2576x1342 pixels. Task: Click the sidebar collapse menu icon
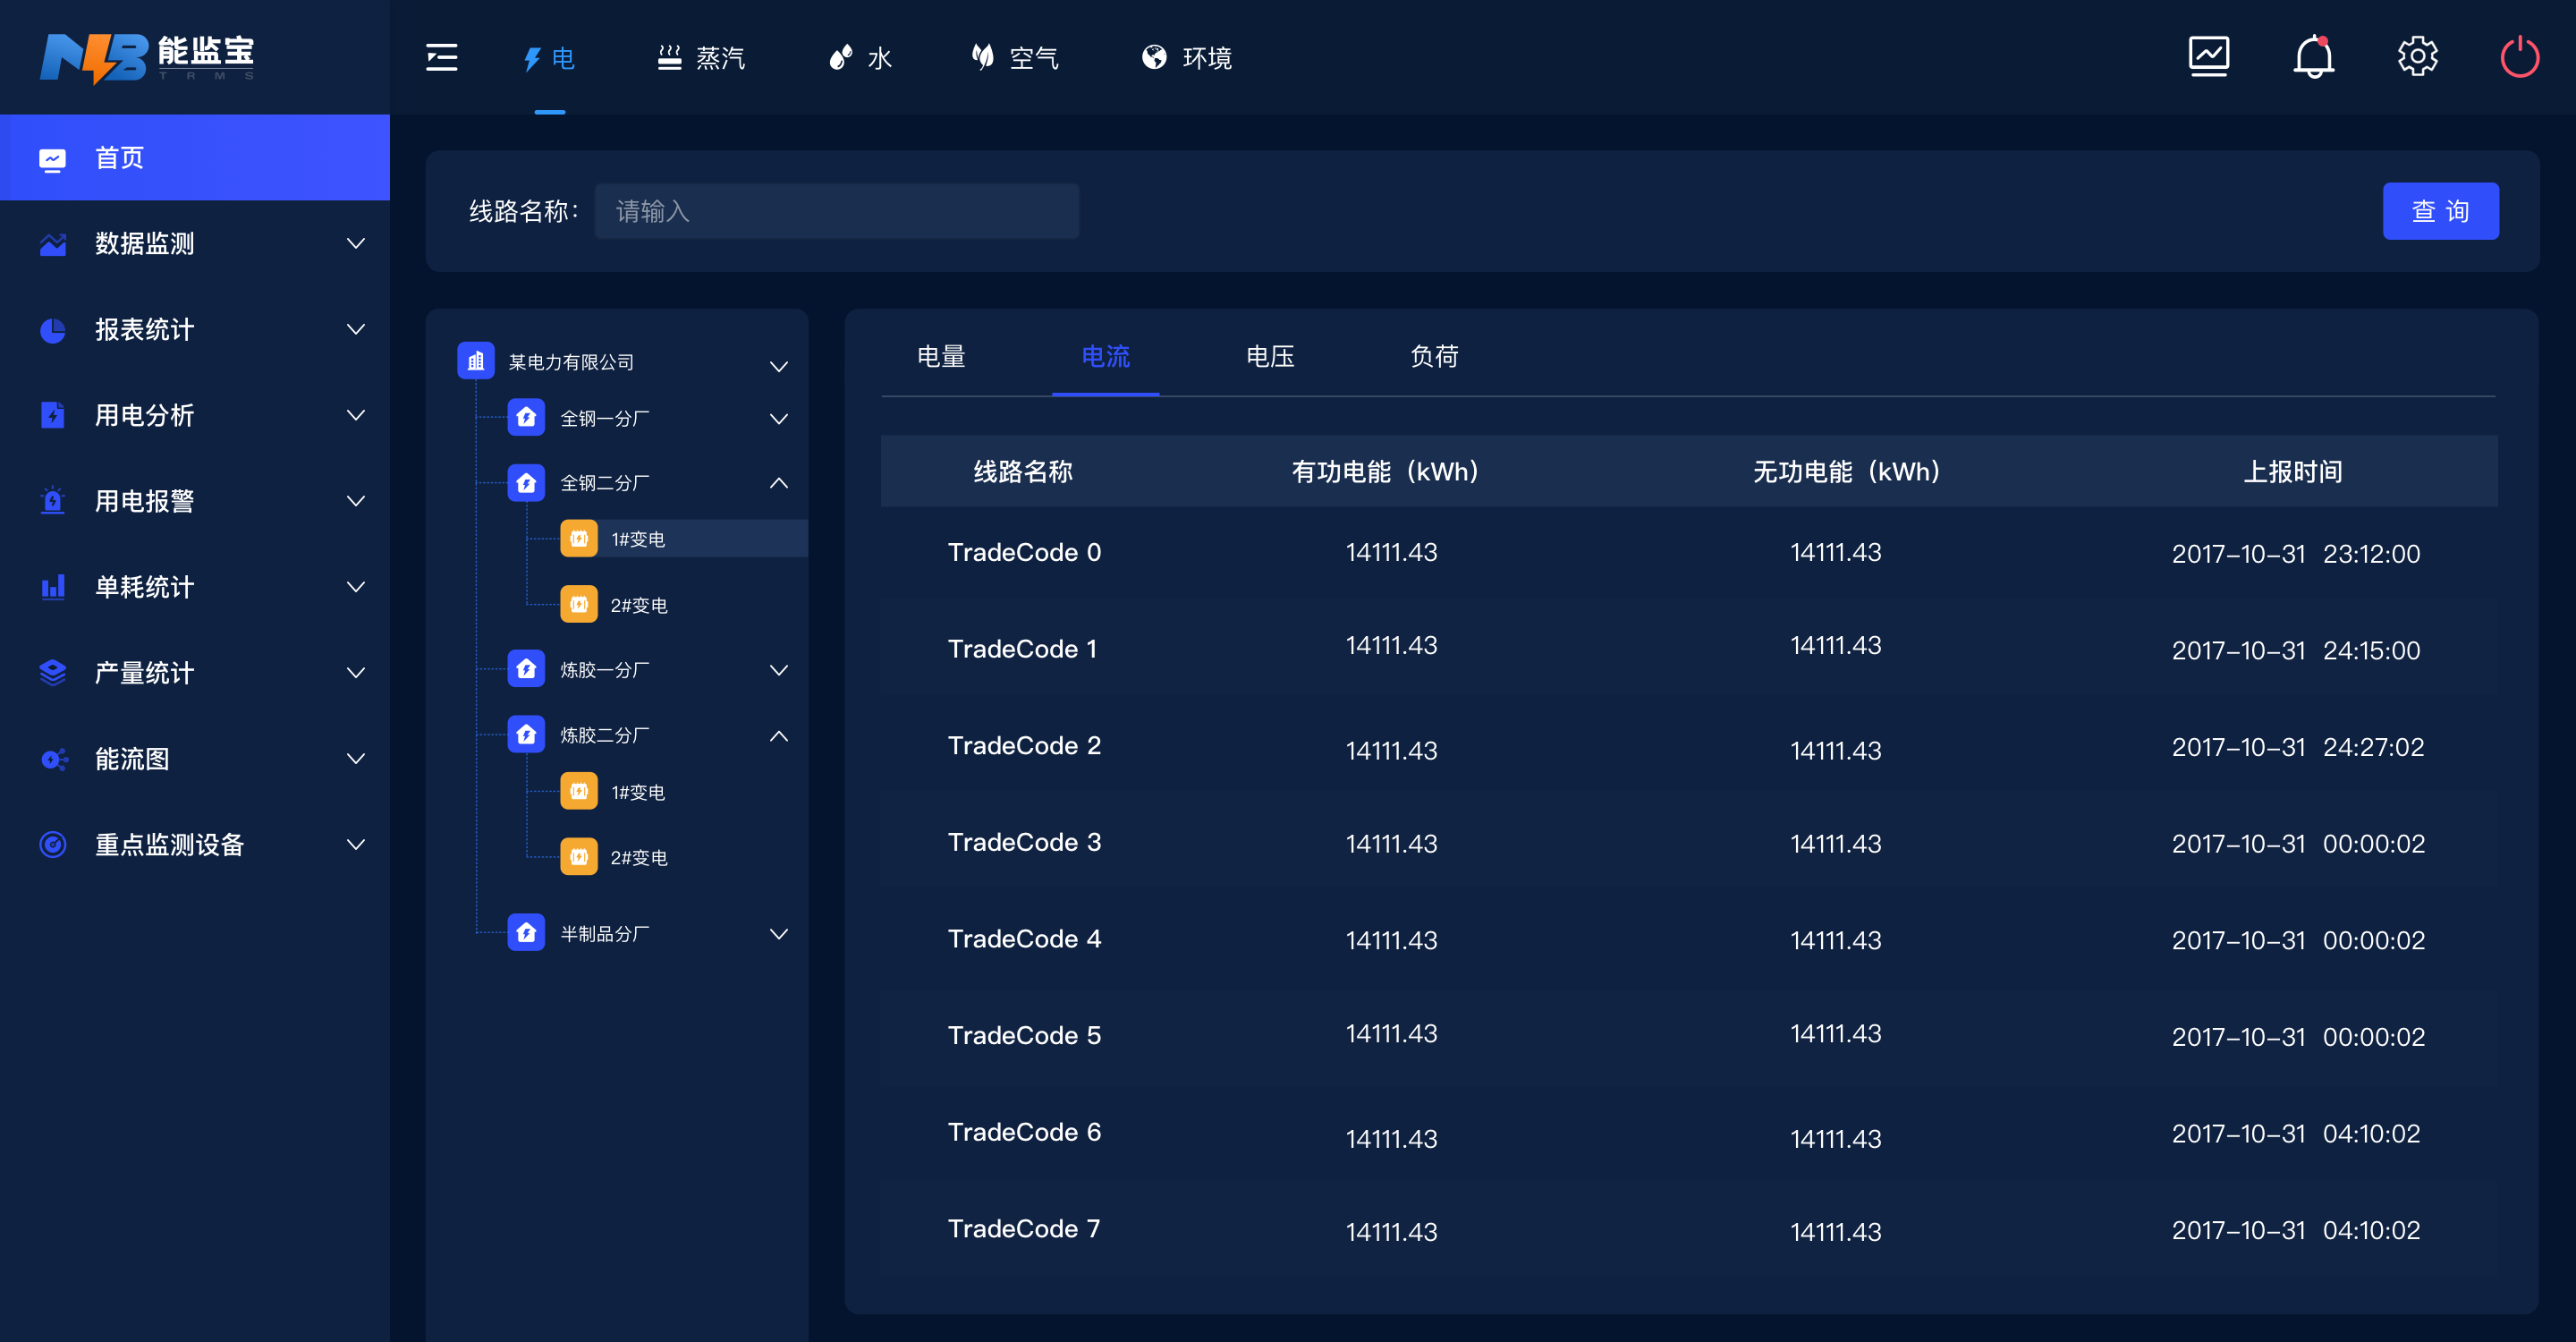[x=441, y=57]
